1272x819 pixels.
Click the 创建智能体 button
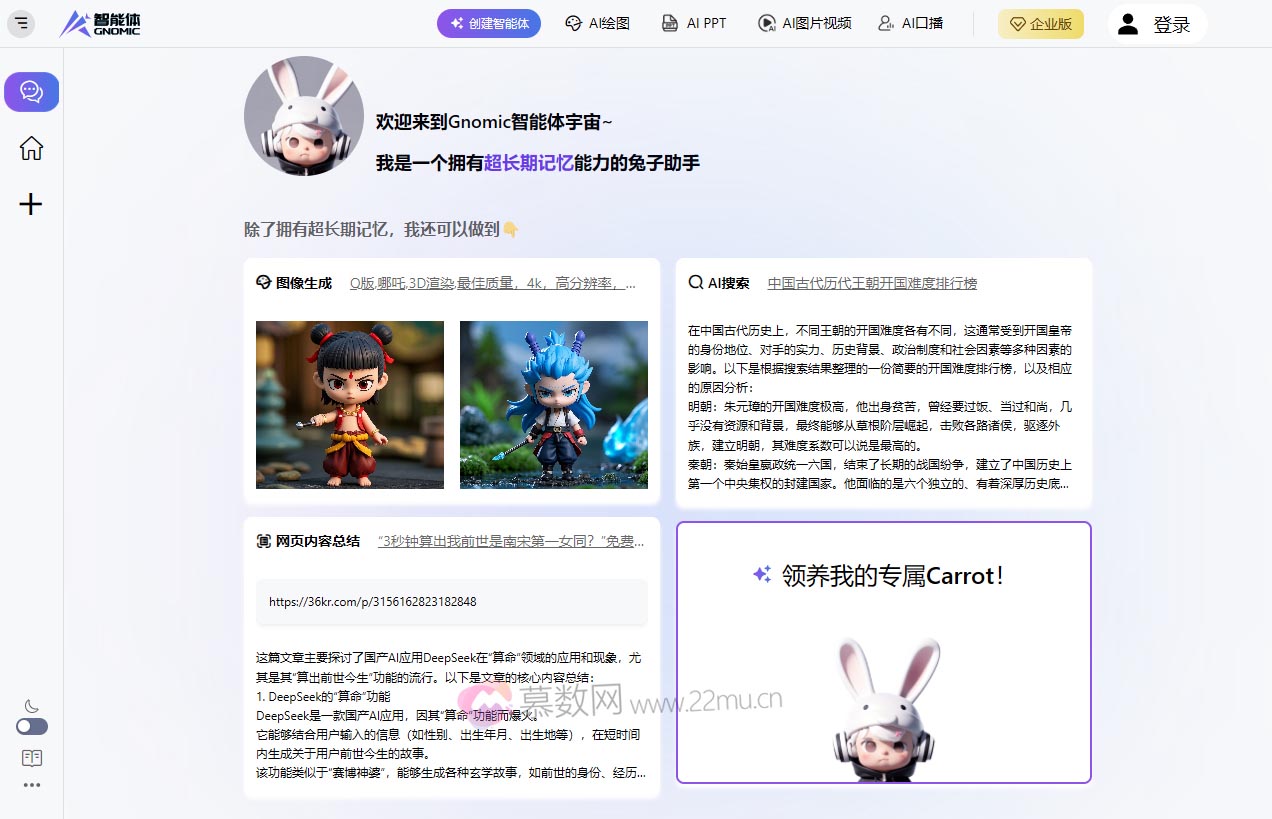[488, 23]
